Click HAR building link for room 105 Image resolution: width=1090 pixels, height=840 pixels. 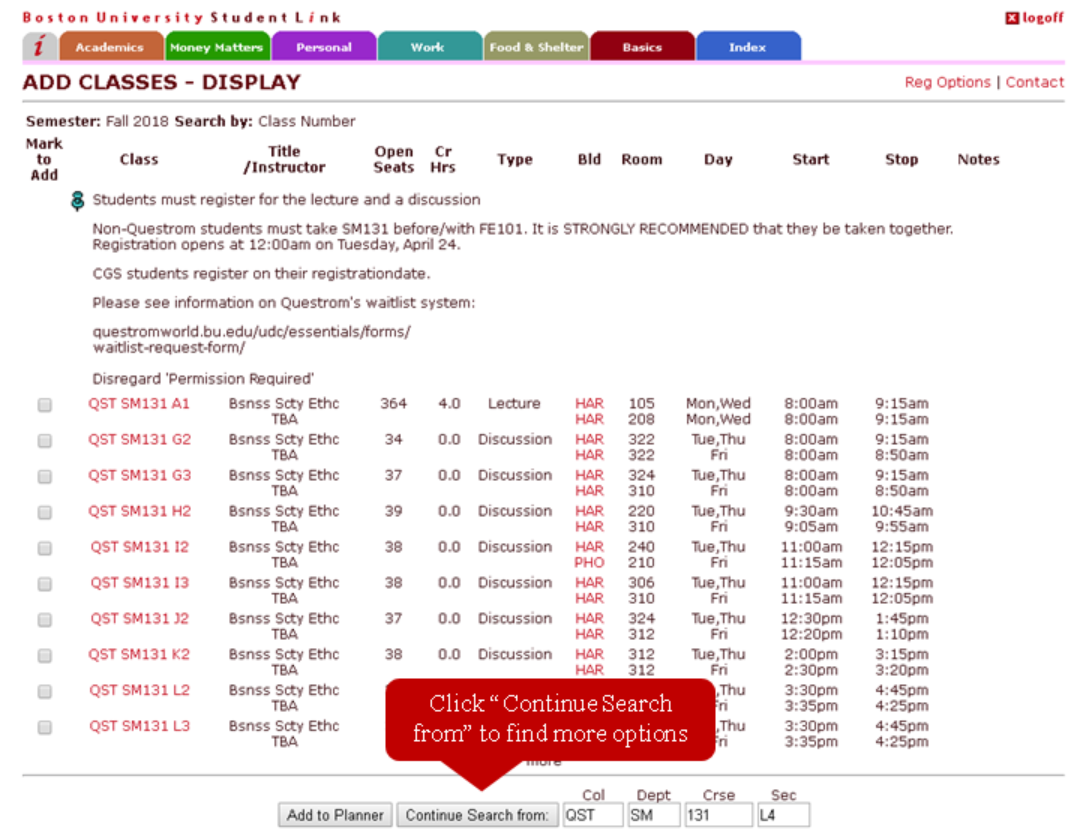point(589,403)
